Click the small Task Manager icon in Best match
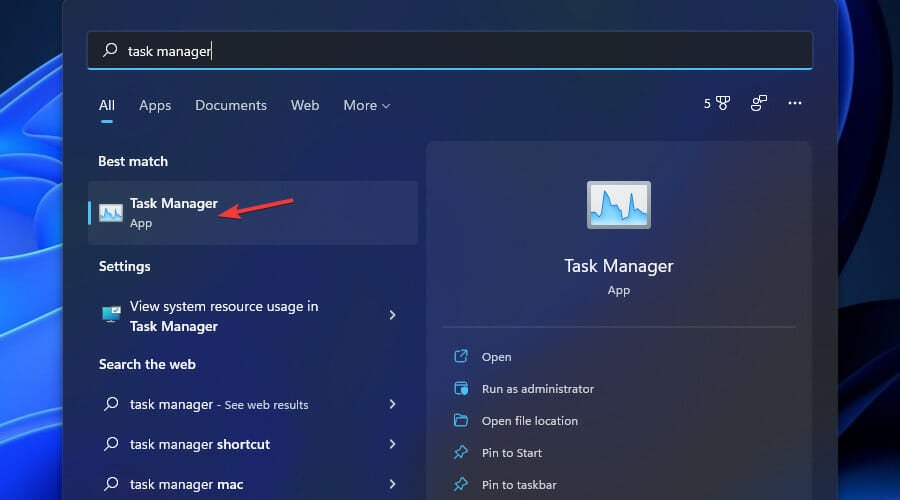This screenshot has height=500, width=900. point(111,213)
